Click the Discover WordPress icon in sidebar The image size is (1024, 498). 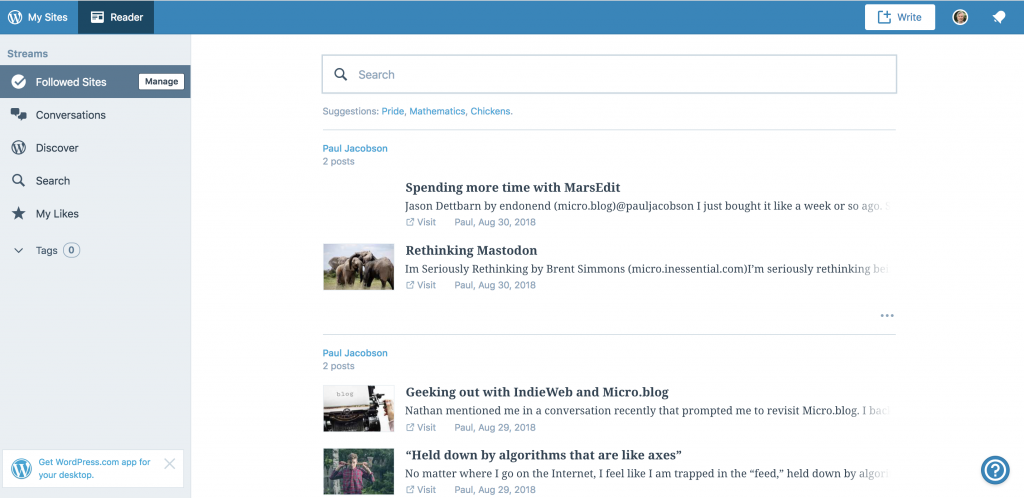[19, 148]
